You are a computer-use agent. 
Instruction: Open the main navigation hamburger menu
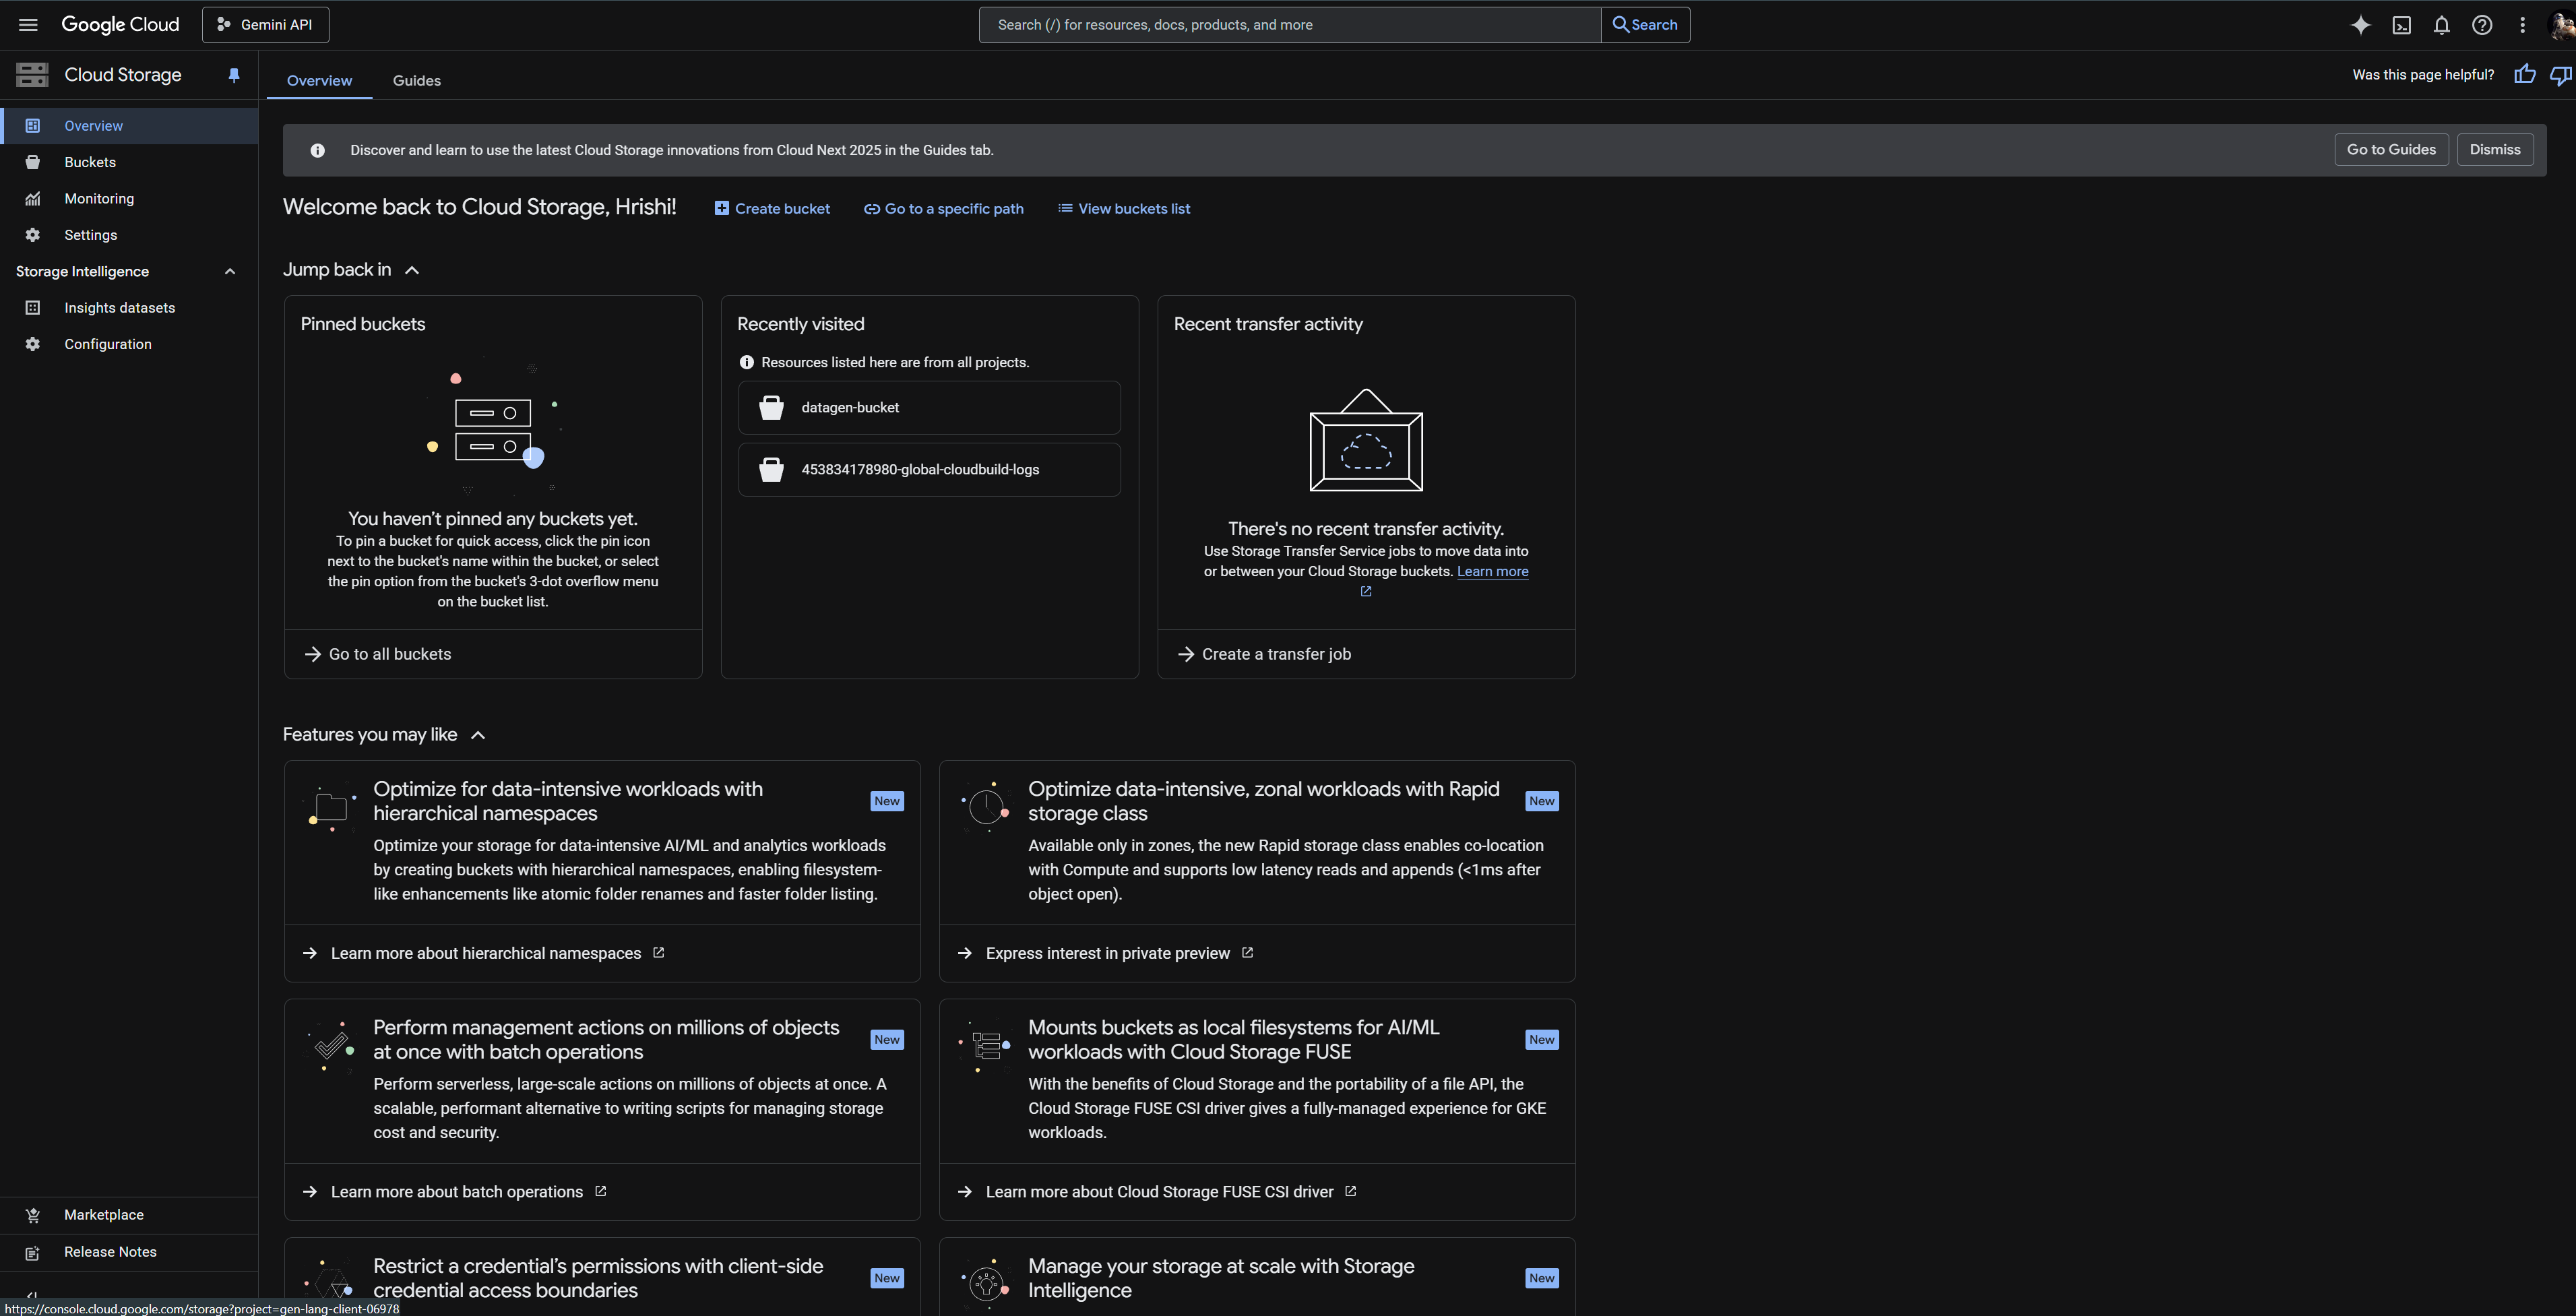coord(28,25)
